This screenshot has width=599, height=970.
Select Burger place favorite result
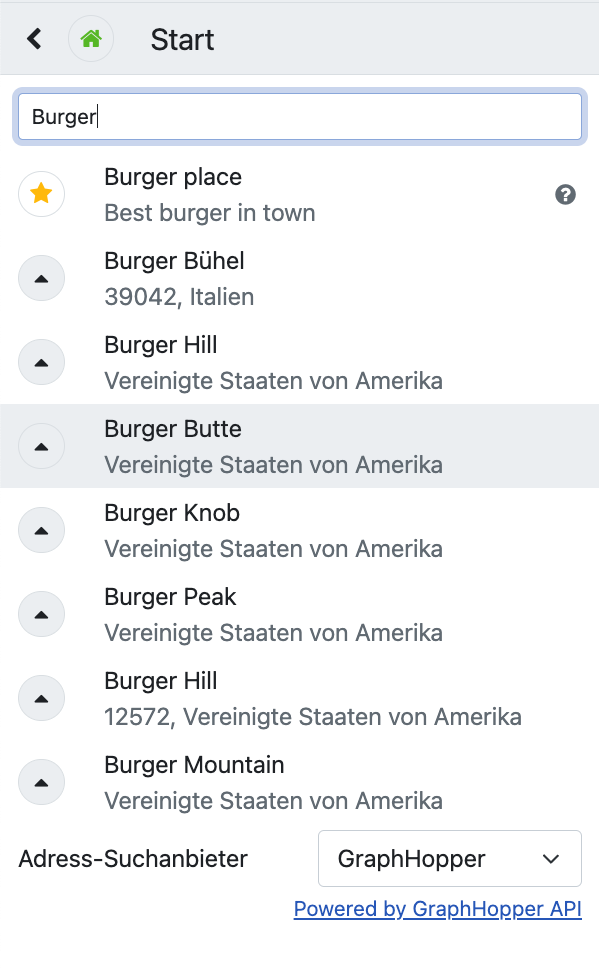(300, 194)
